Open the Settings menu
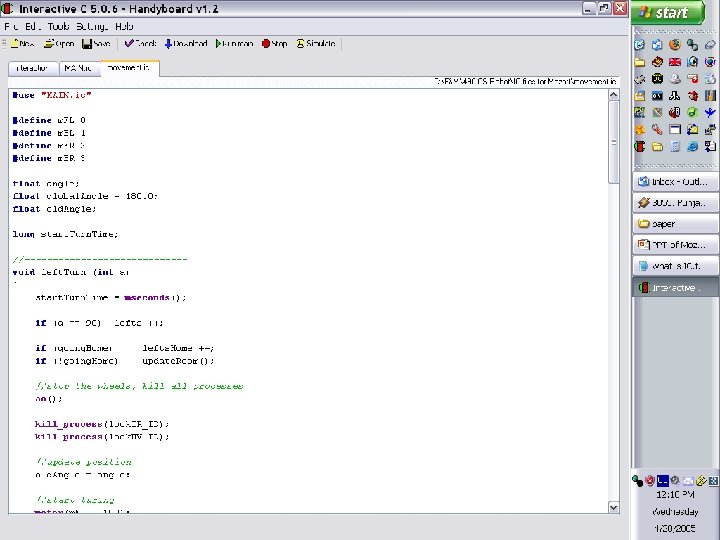The image size is (720, 540). pos(92,27)
